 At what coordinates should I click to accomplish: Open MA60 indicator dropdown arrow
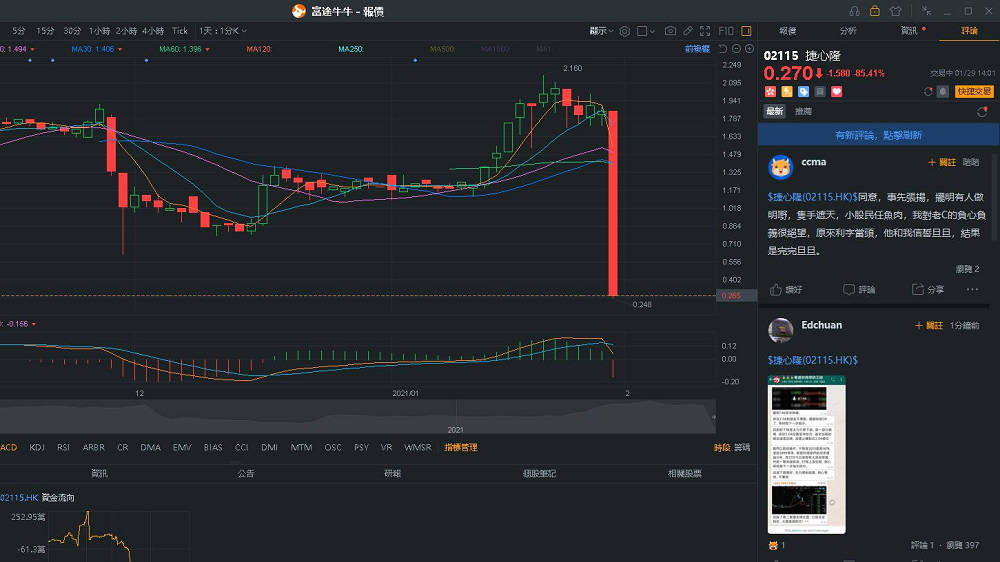[x=207, y=49]
